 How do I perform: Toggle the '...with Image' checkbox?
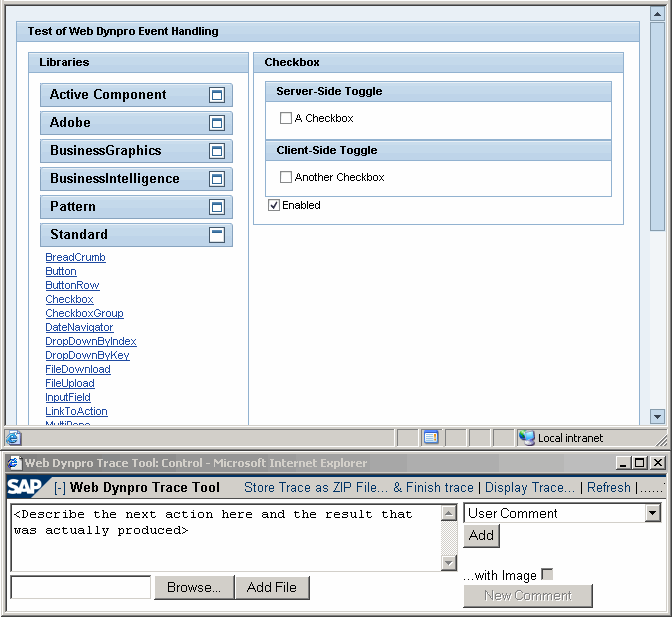tap(547, 574)
